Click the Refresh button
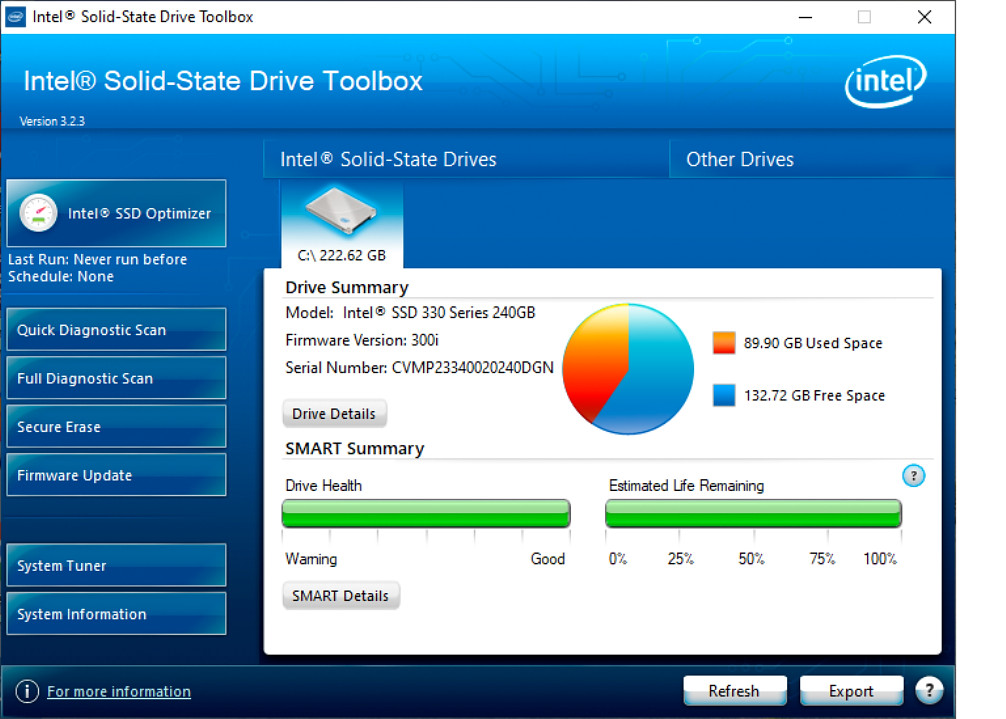This screenshot has width=1006, height=719. pos(735,691)
